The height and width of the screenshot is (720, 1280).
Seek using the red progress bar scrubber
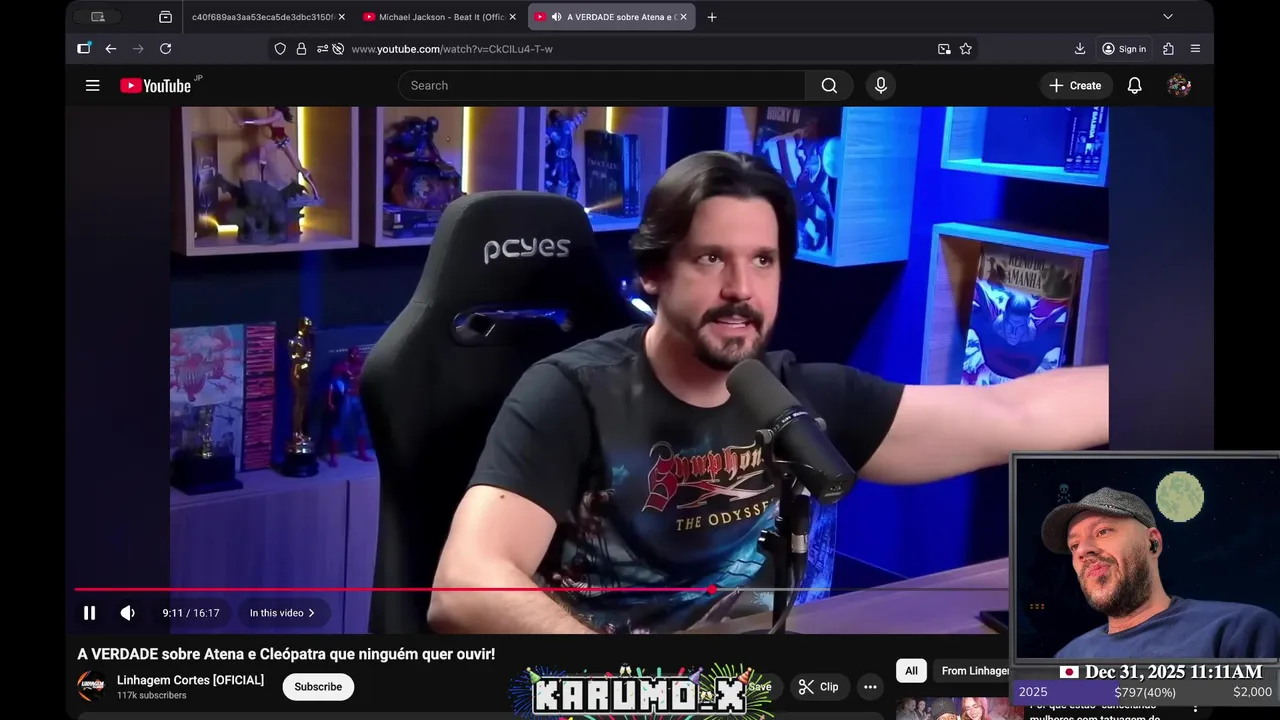tap(711, 590)
